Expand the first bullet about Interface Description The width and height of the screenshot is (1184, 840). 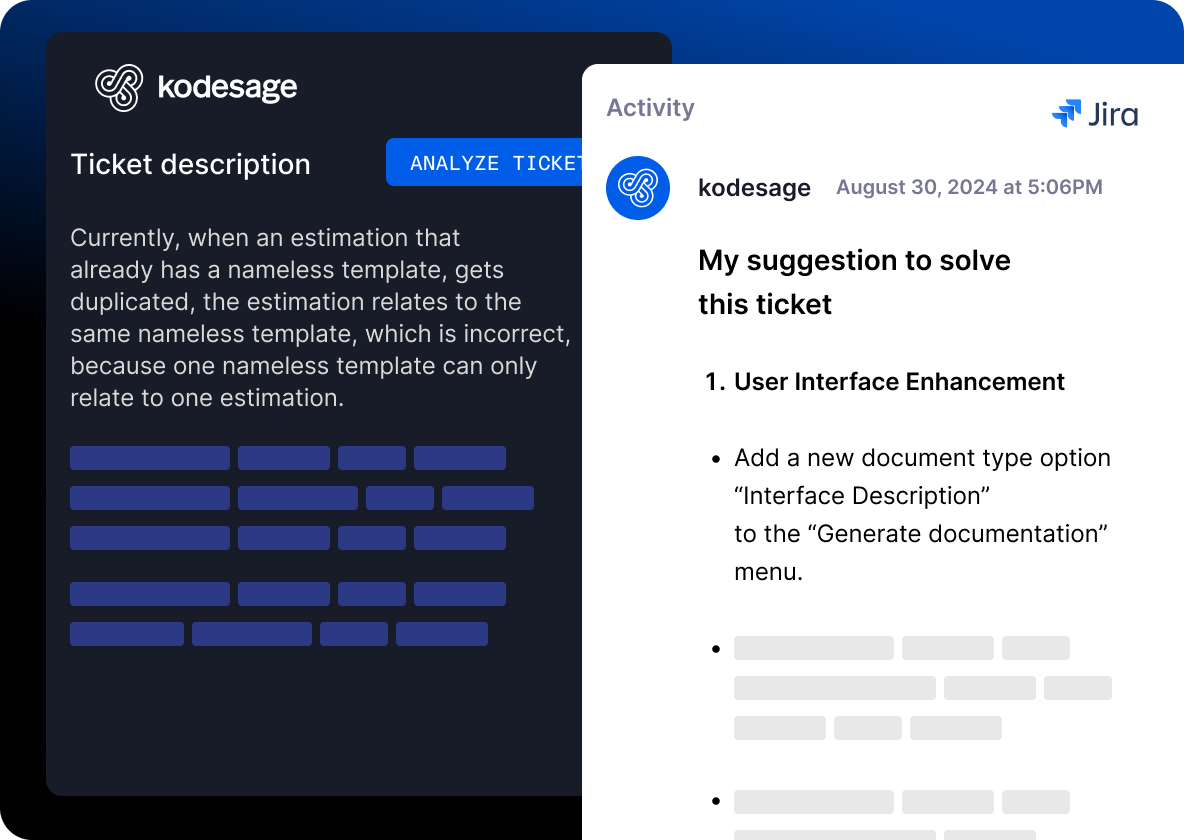pos(922,495)
